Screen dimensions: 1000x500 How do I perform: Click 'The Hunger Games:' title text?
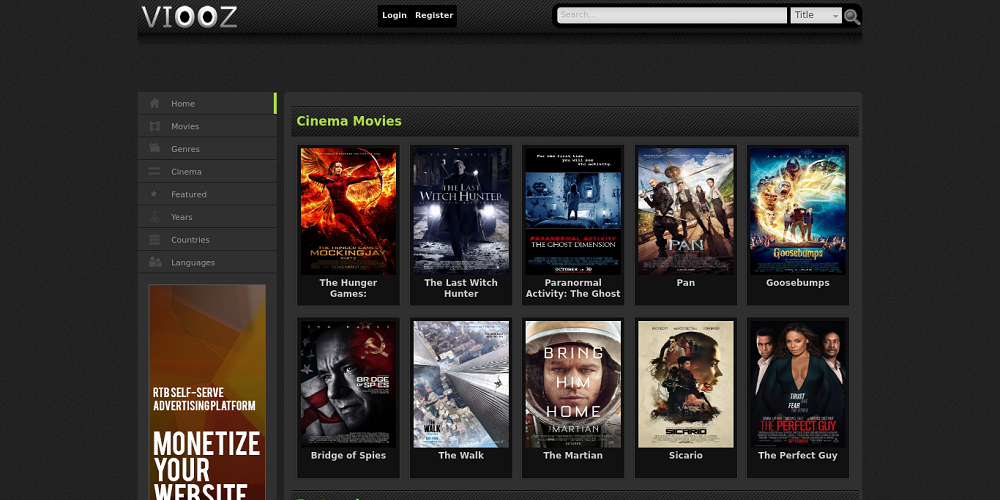point(348,288)
